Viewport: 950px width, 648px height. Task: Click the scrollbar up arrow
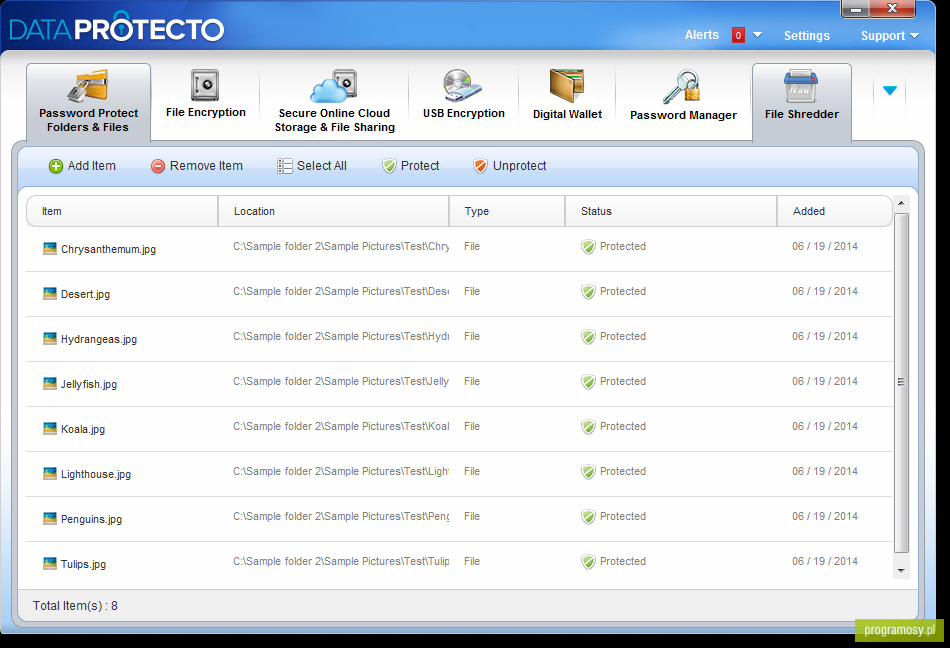901,203
